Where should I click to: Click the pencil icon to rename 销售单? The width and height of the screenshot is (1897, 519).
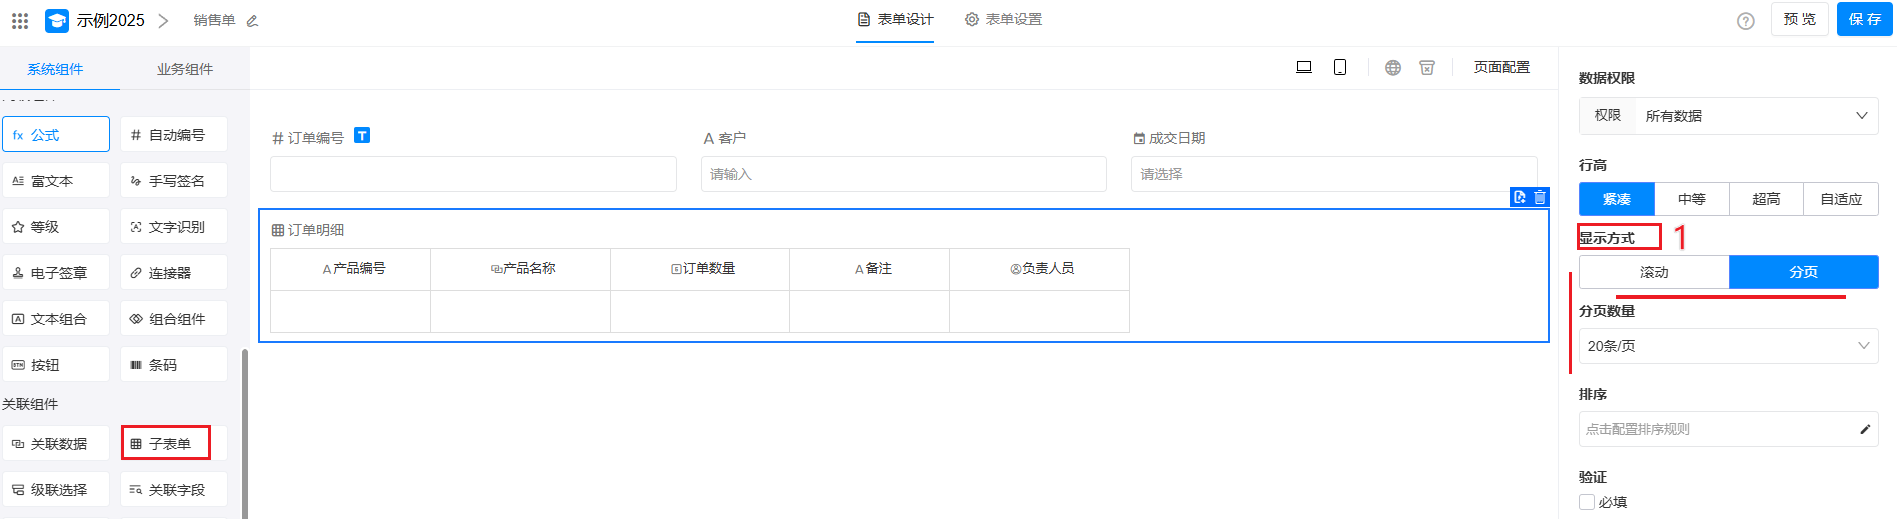[x=252, y=21]
